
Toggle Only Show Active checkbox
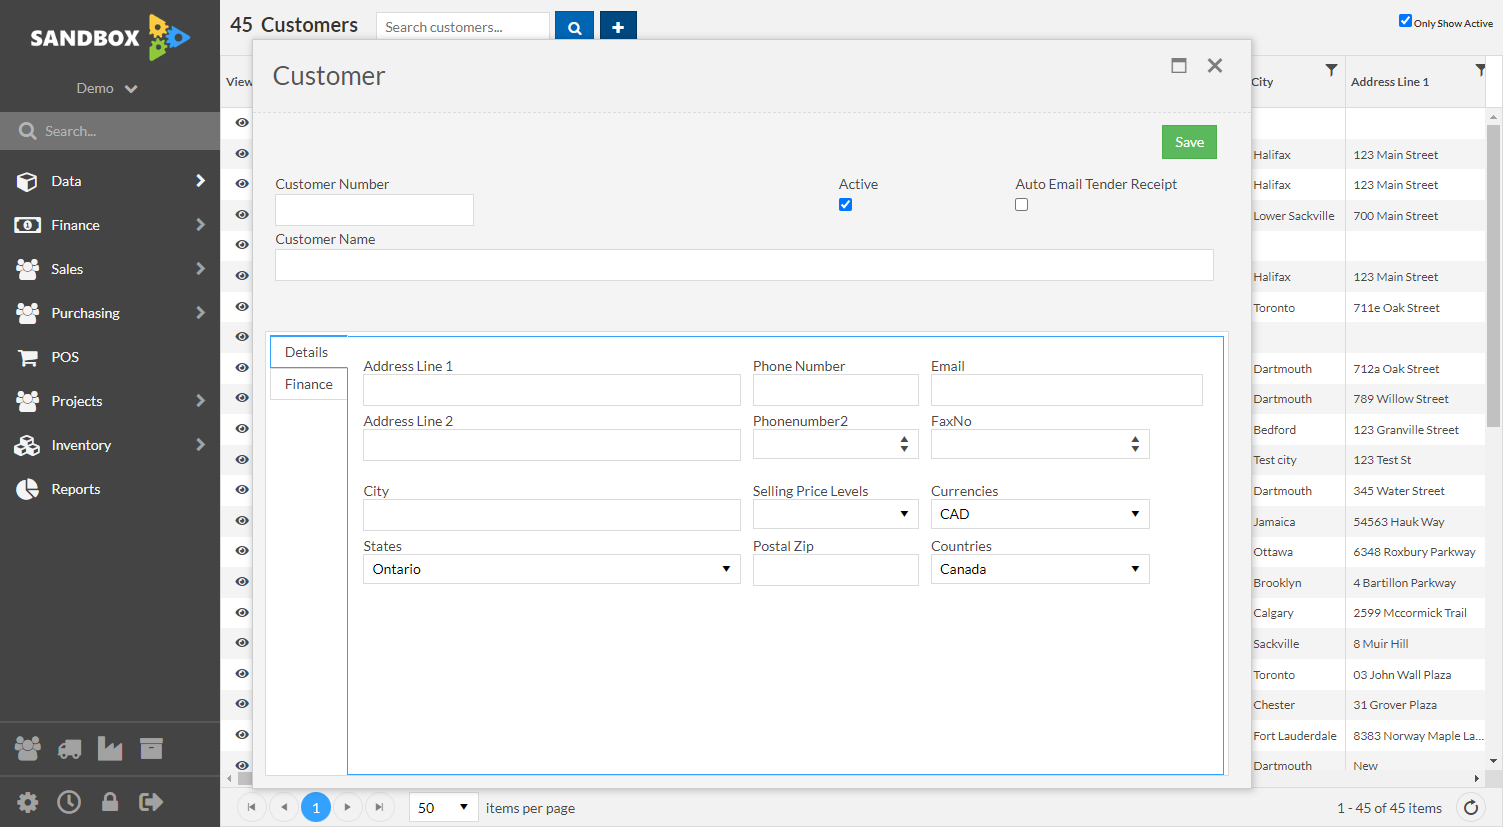(1405, 21)
